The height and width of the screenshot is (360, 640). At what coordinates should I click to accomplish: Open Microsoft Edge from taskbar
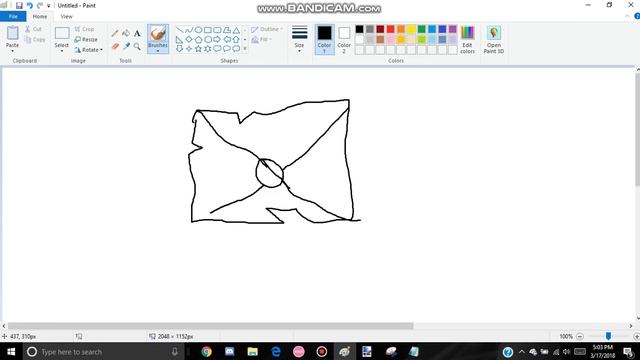click(x=276, y=351)
